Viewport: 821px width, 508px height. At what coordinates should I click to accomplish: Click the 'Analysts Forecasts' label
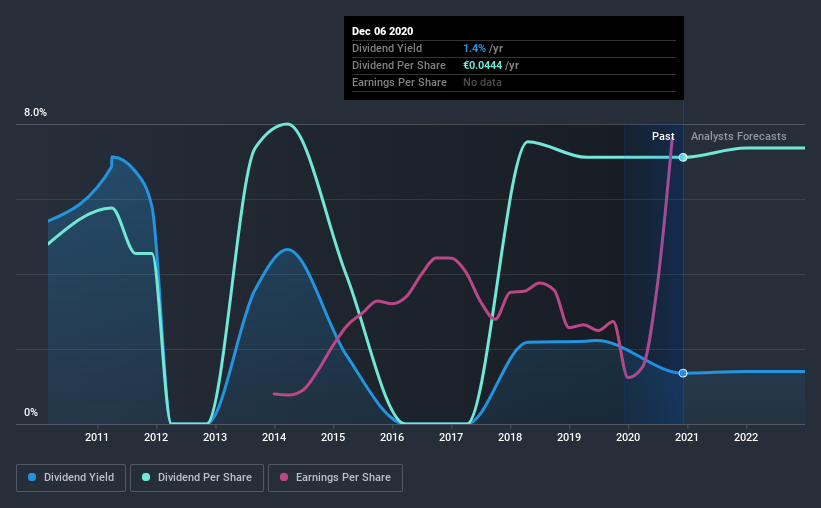(x=738, y=136)
